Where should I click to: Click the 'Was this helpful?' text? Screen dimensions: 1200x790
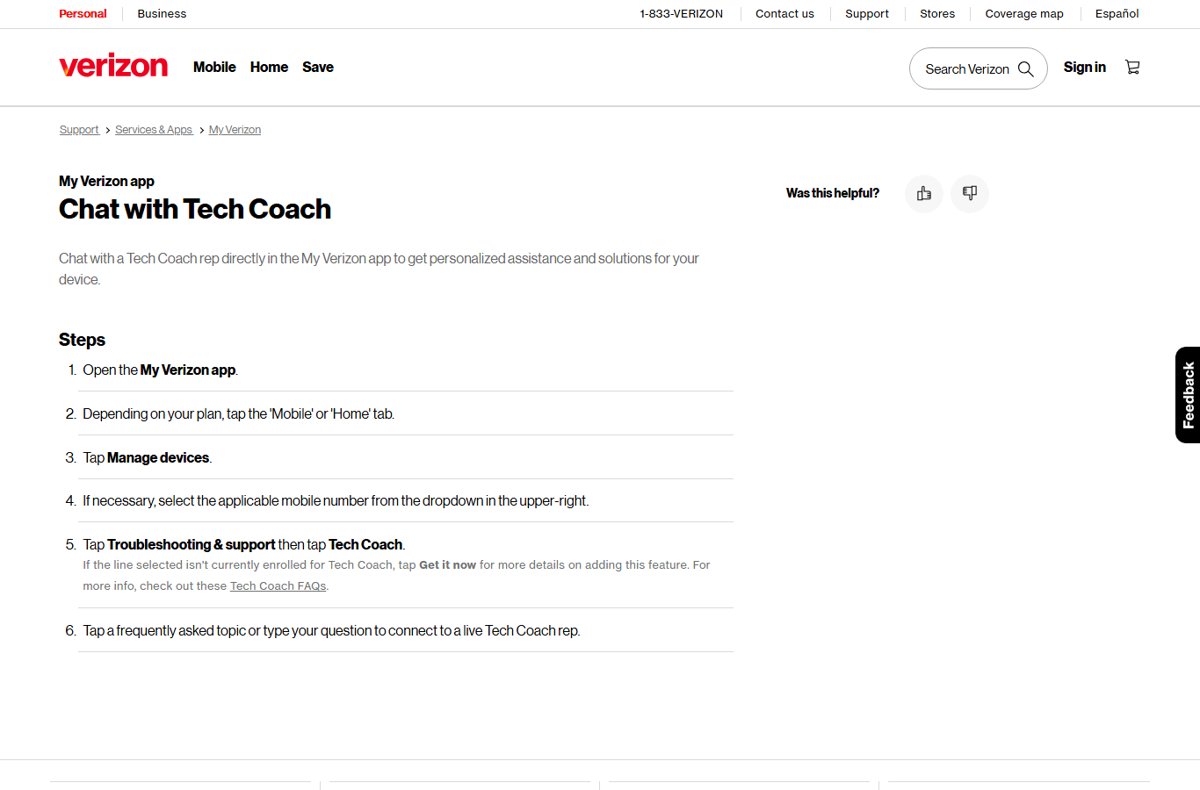[x=833, y=194]
